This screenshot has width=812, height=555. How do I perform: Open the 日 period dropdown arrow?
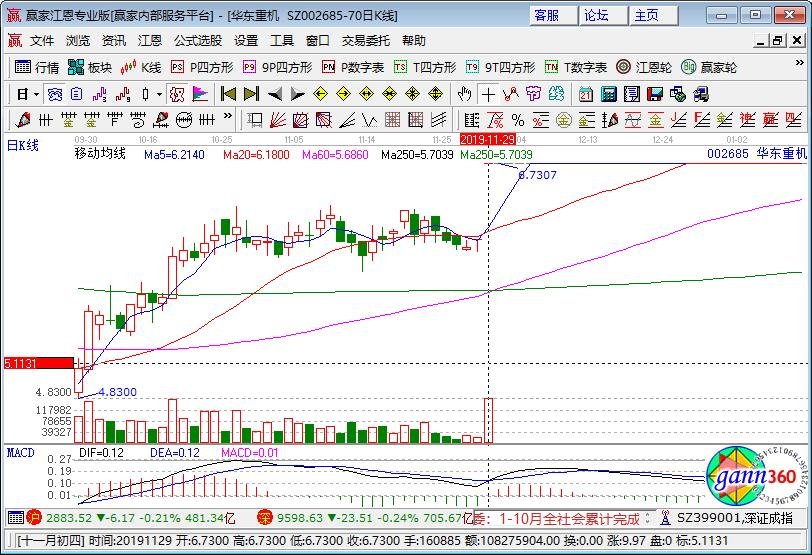36,94
